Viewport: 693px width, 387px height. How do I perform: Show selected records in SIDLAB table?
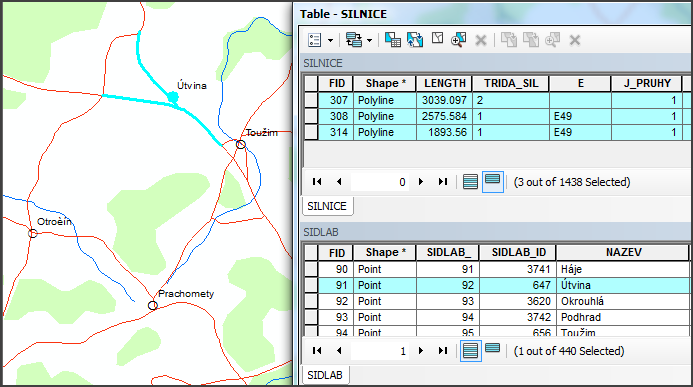[492, 349]
